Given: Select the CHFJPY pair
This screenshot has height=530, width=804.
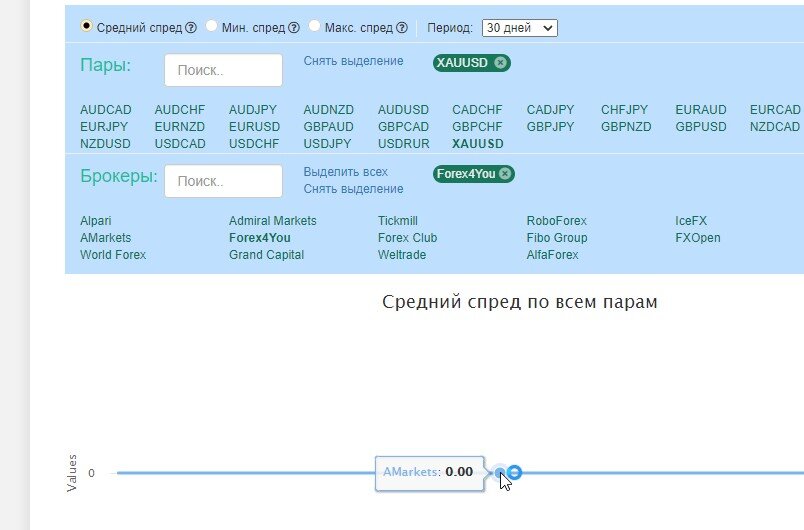Looking at the screenshot, I should click(624, 110).
